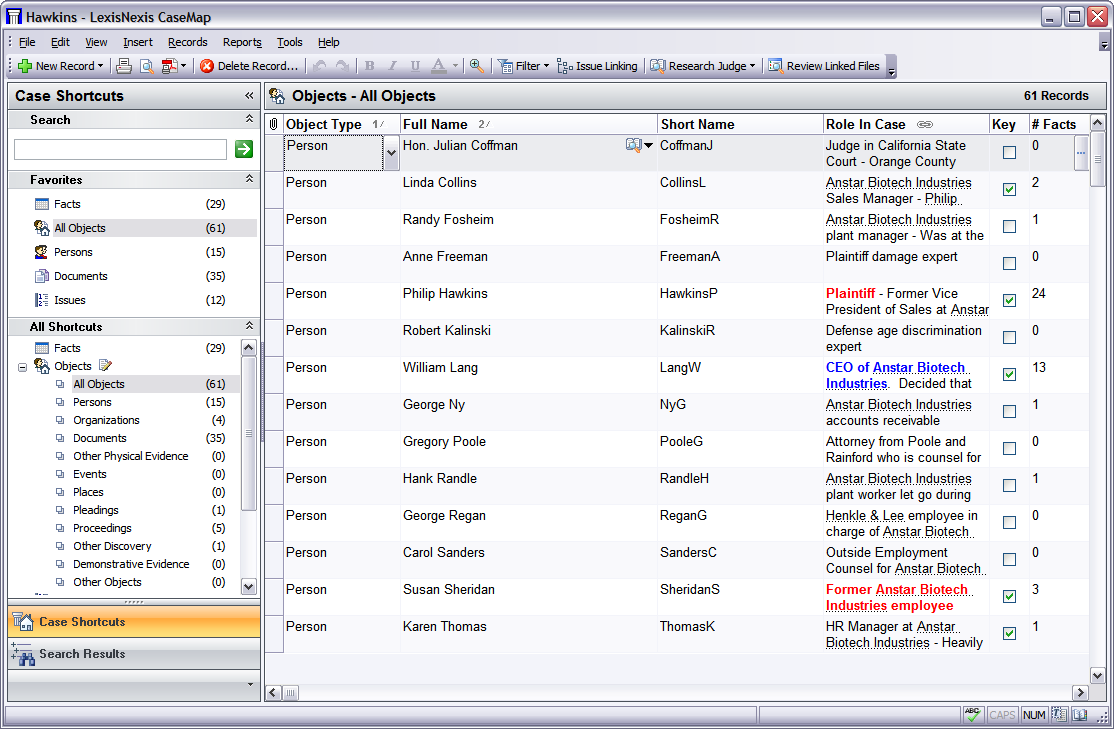Click the Delete Record button
Image resolution: width=1114 pixels, height=729 pixels.
click(249, 66)
